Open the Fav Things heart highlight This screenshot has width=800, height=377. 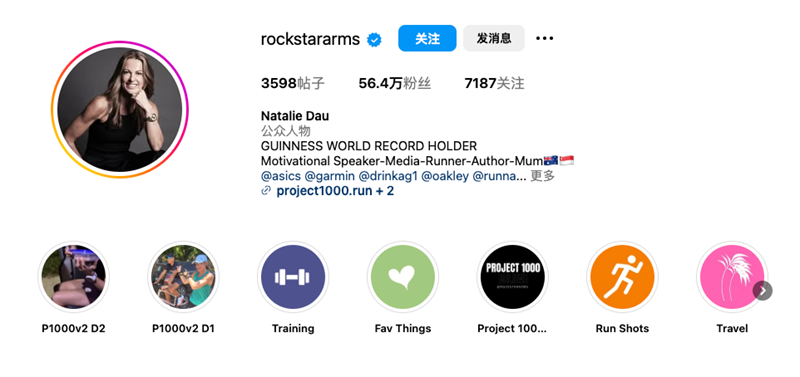click(403, 278)
